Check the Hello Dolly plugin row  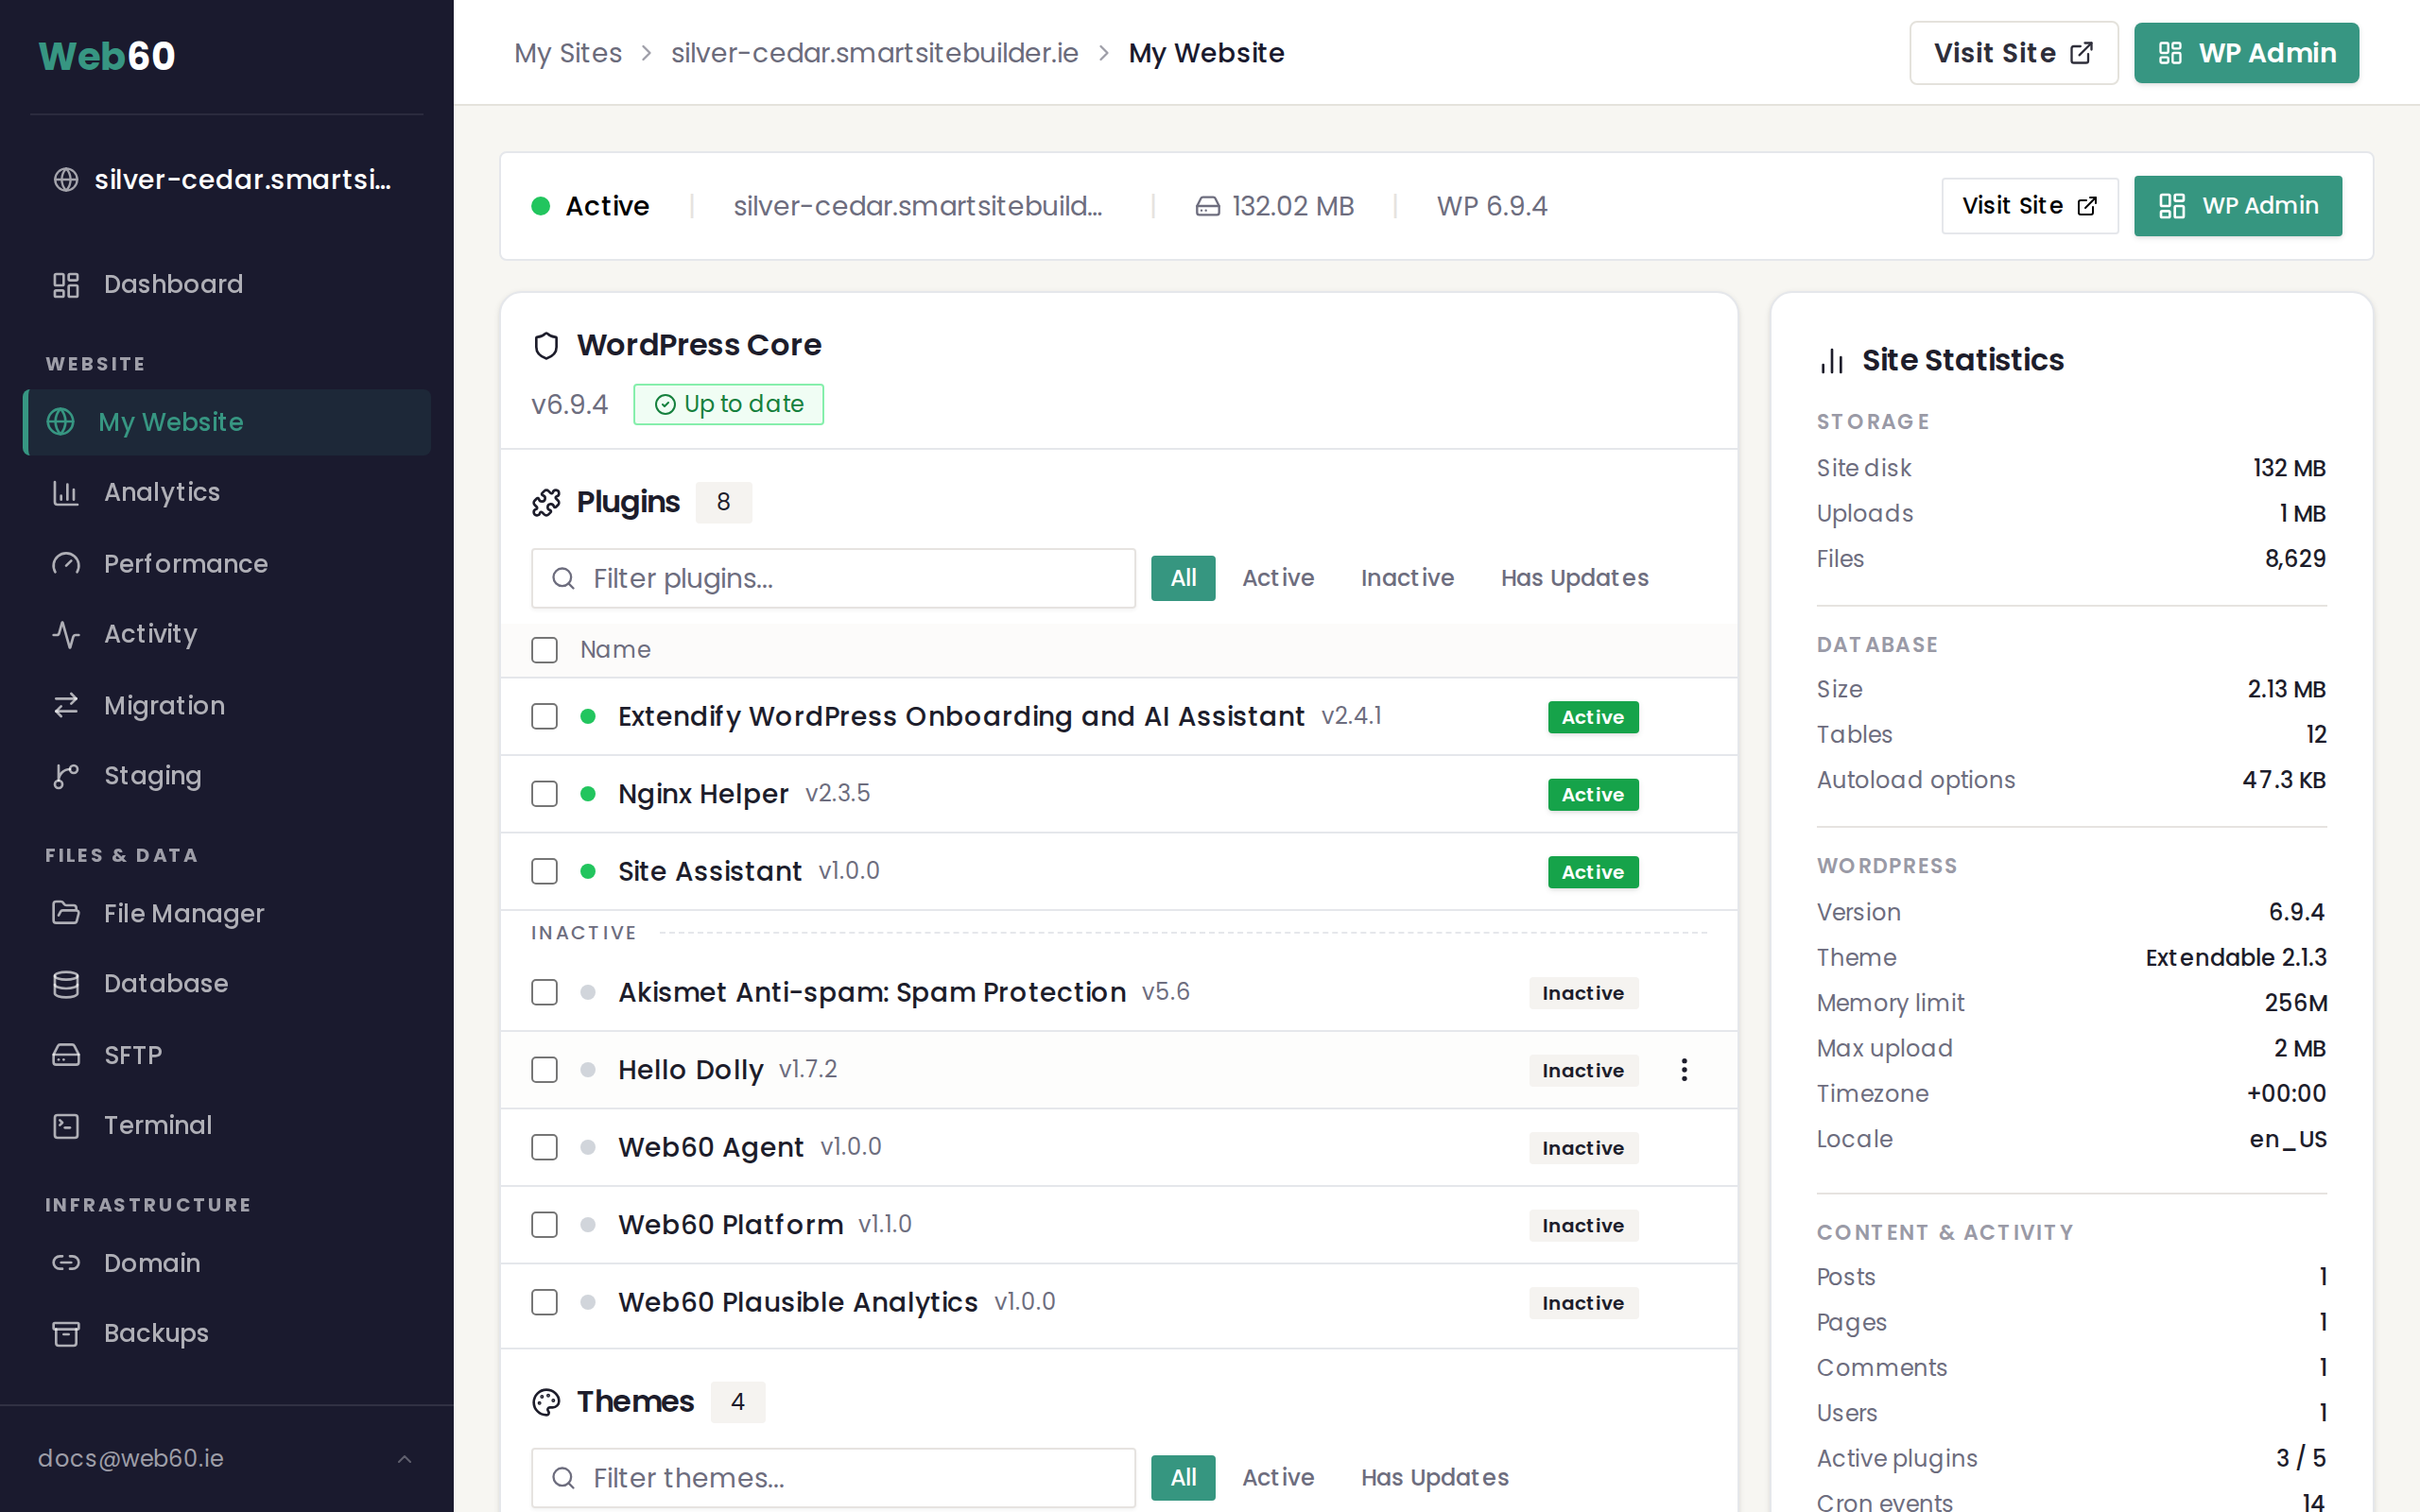click(544, 1069)
